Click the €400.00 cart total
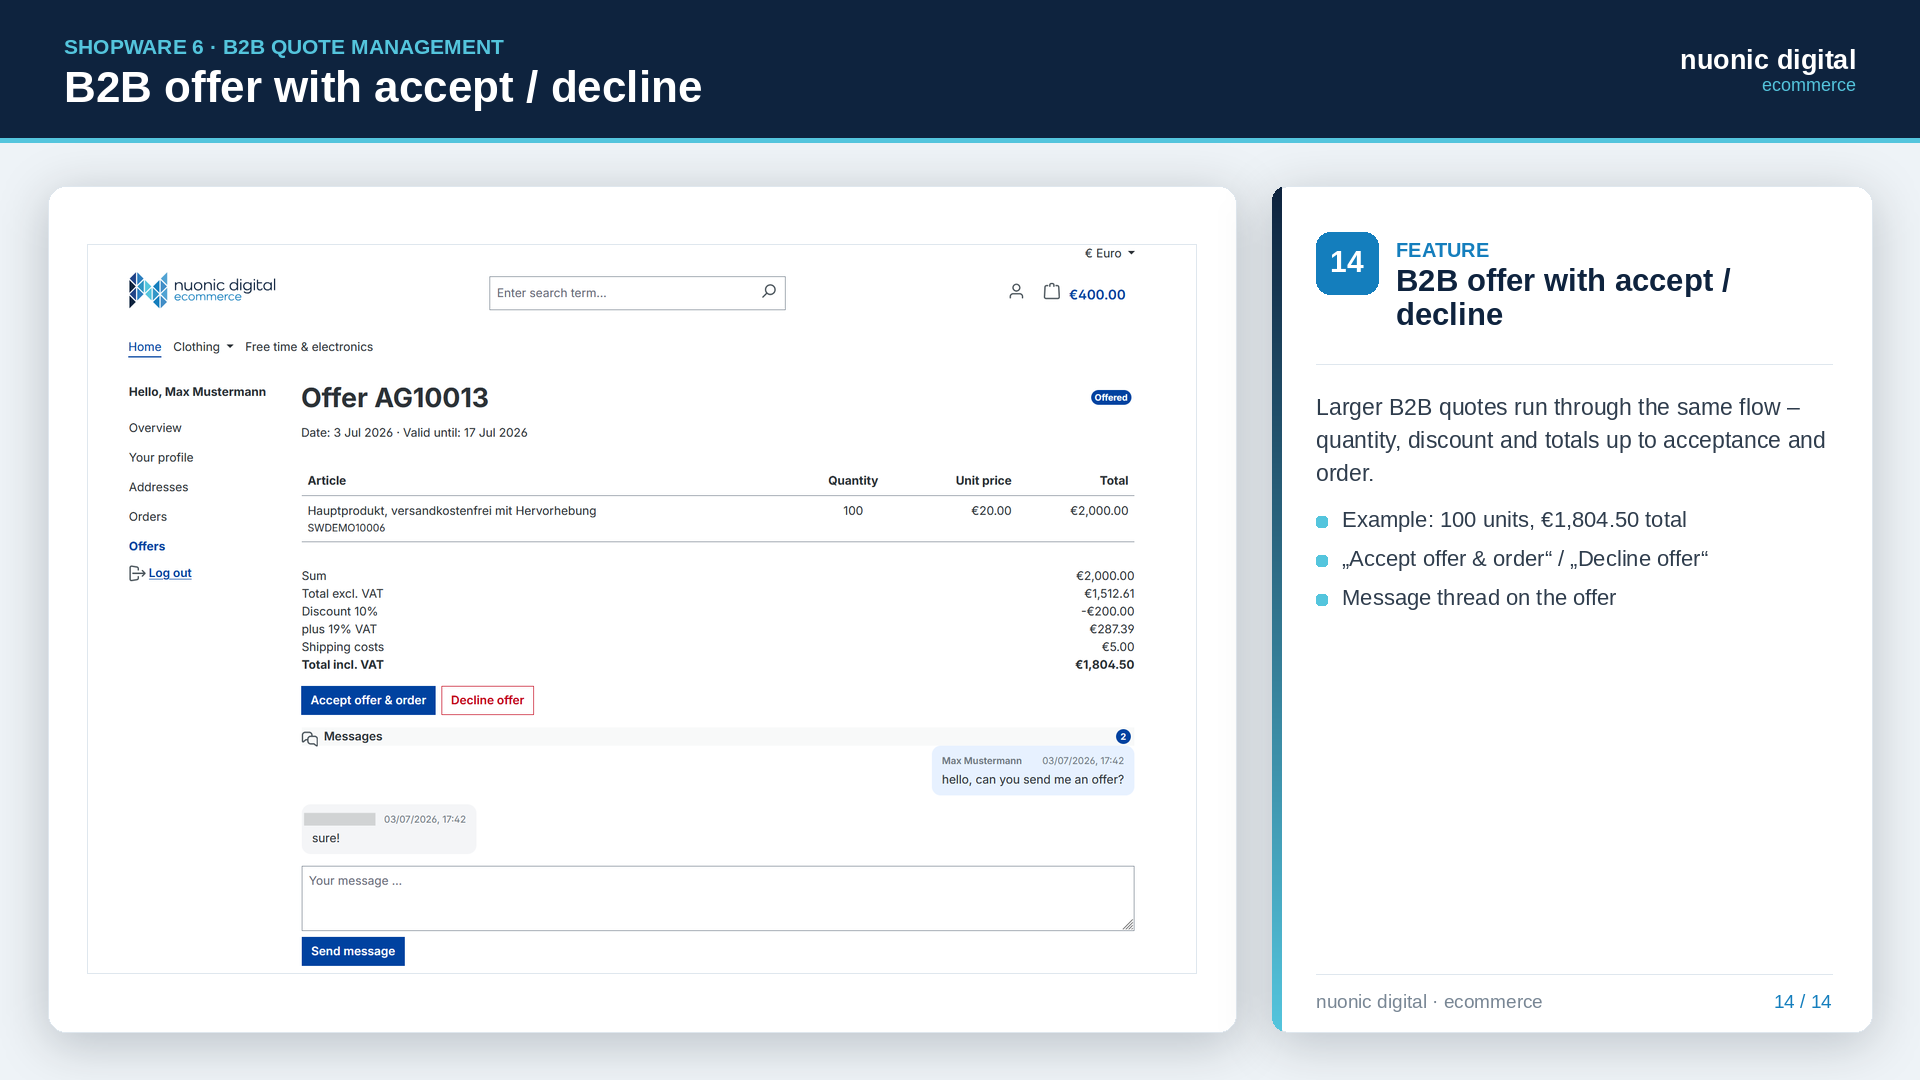Image resolution: width=1920 pixels, height=1080 pixels. pyautogui.click(x=1097, y=294)
